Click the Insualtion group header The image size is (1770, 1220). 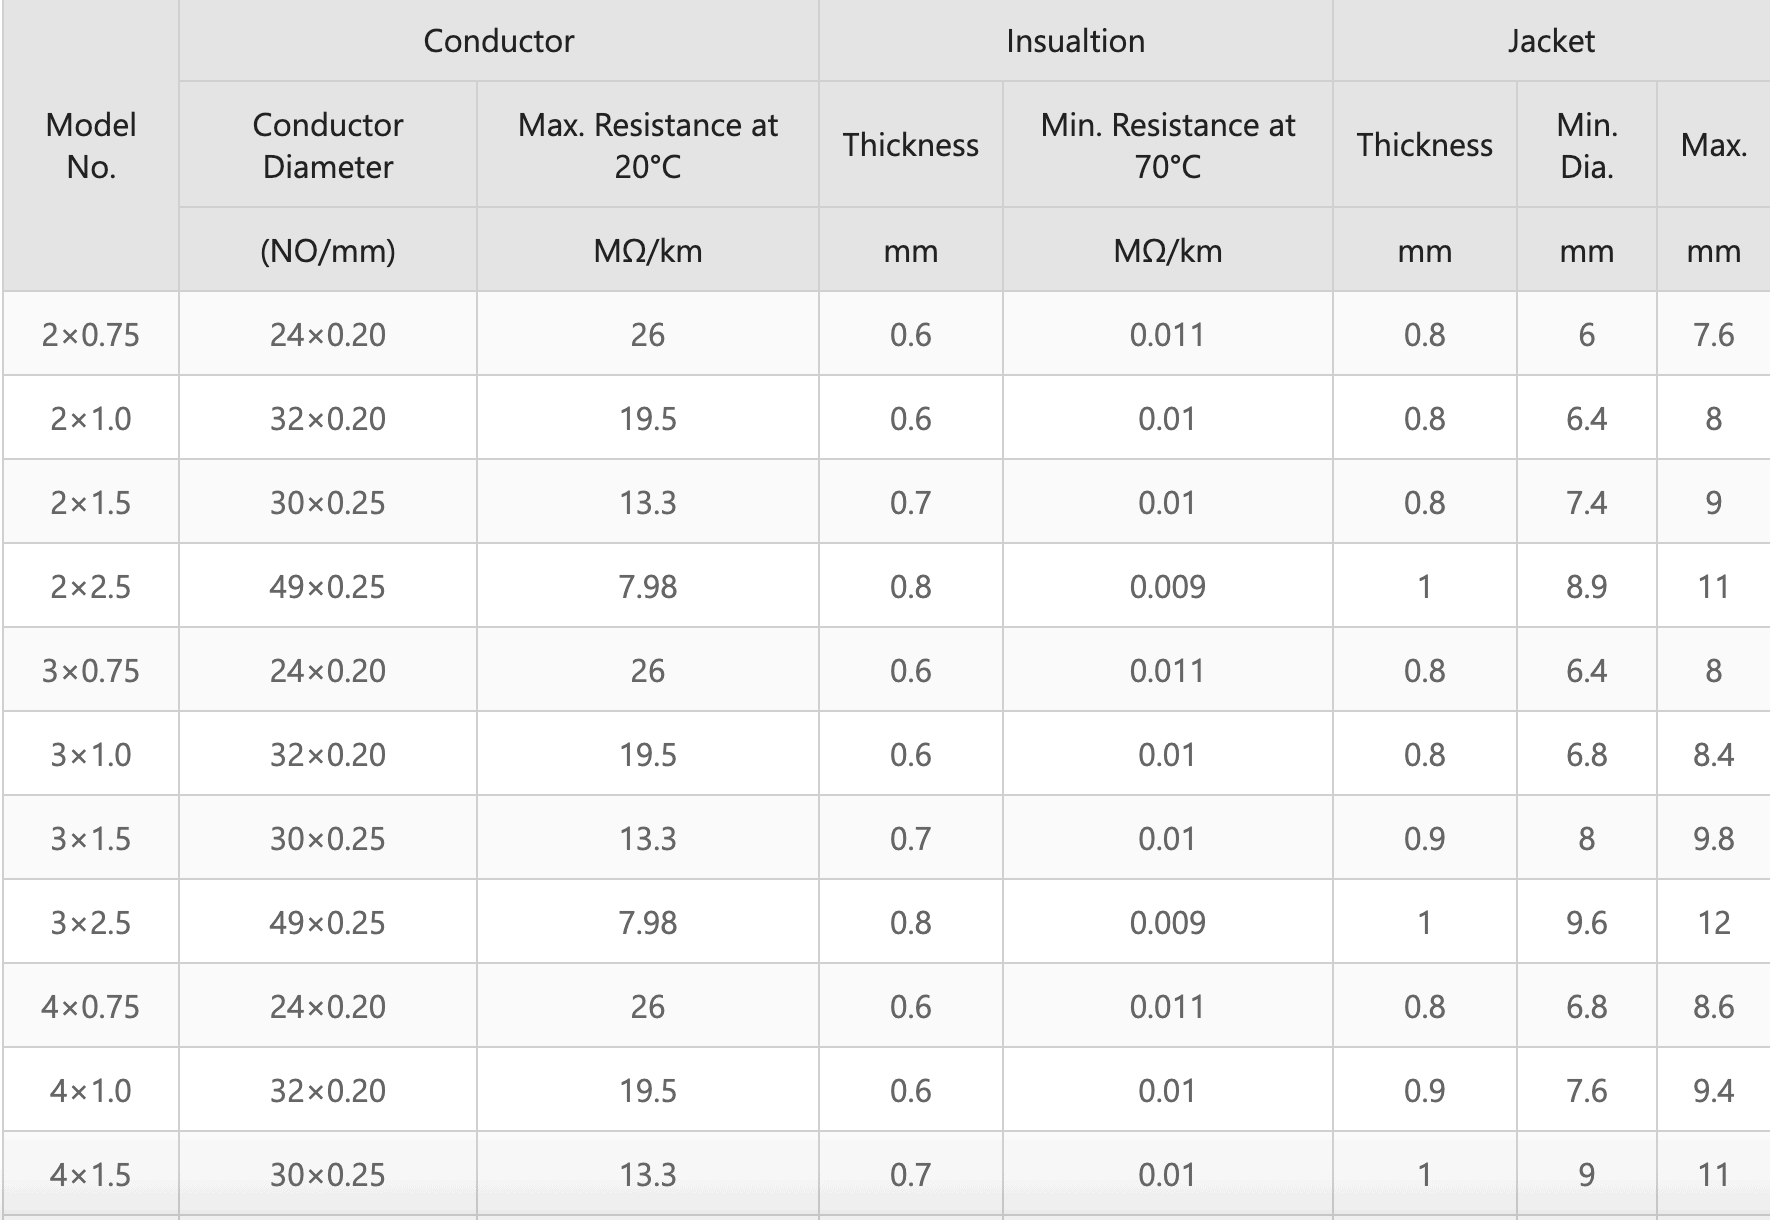(1075, 41)
